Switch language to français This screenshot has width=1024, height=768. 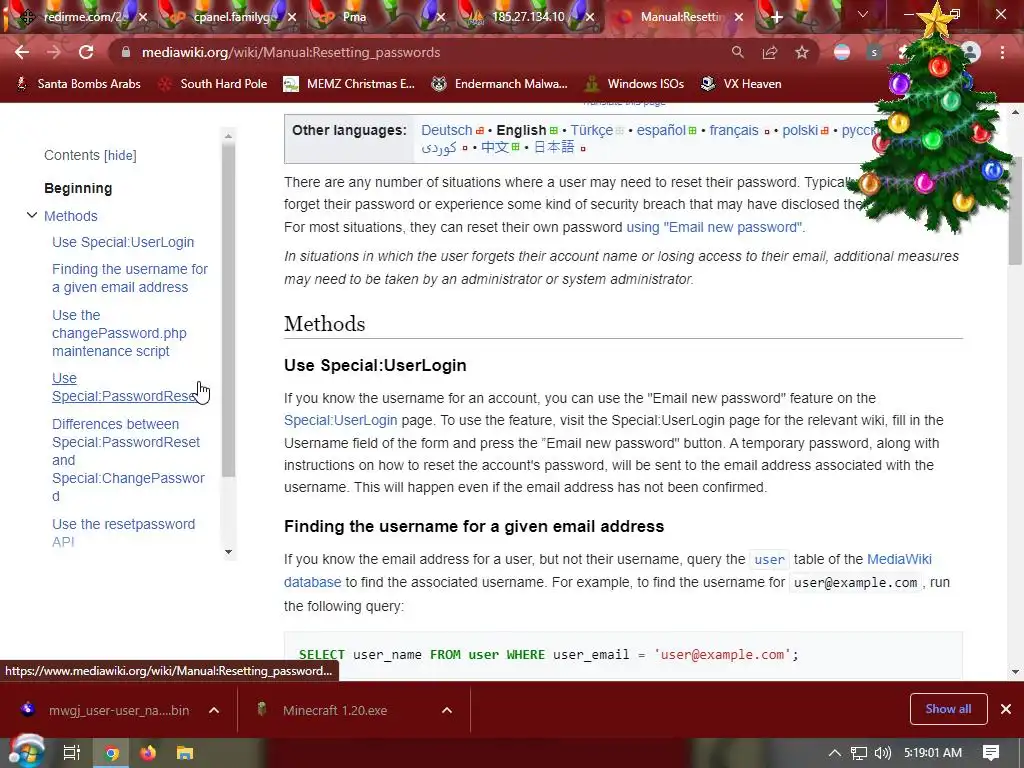tap(734, 130)
